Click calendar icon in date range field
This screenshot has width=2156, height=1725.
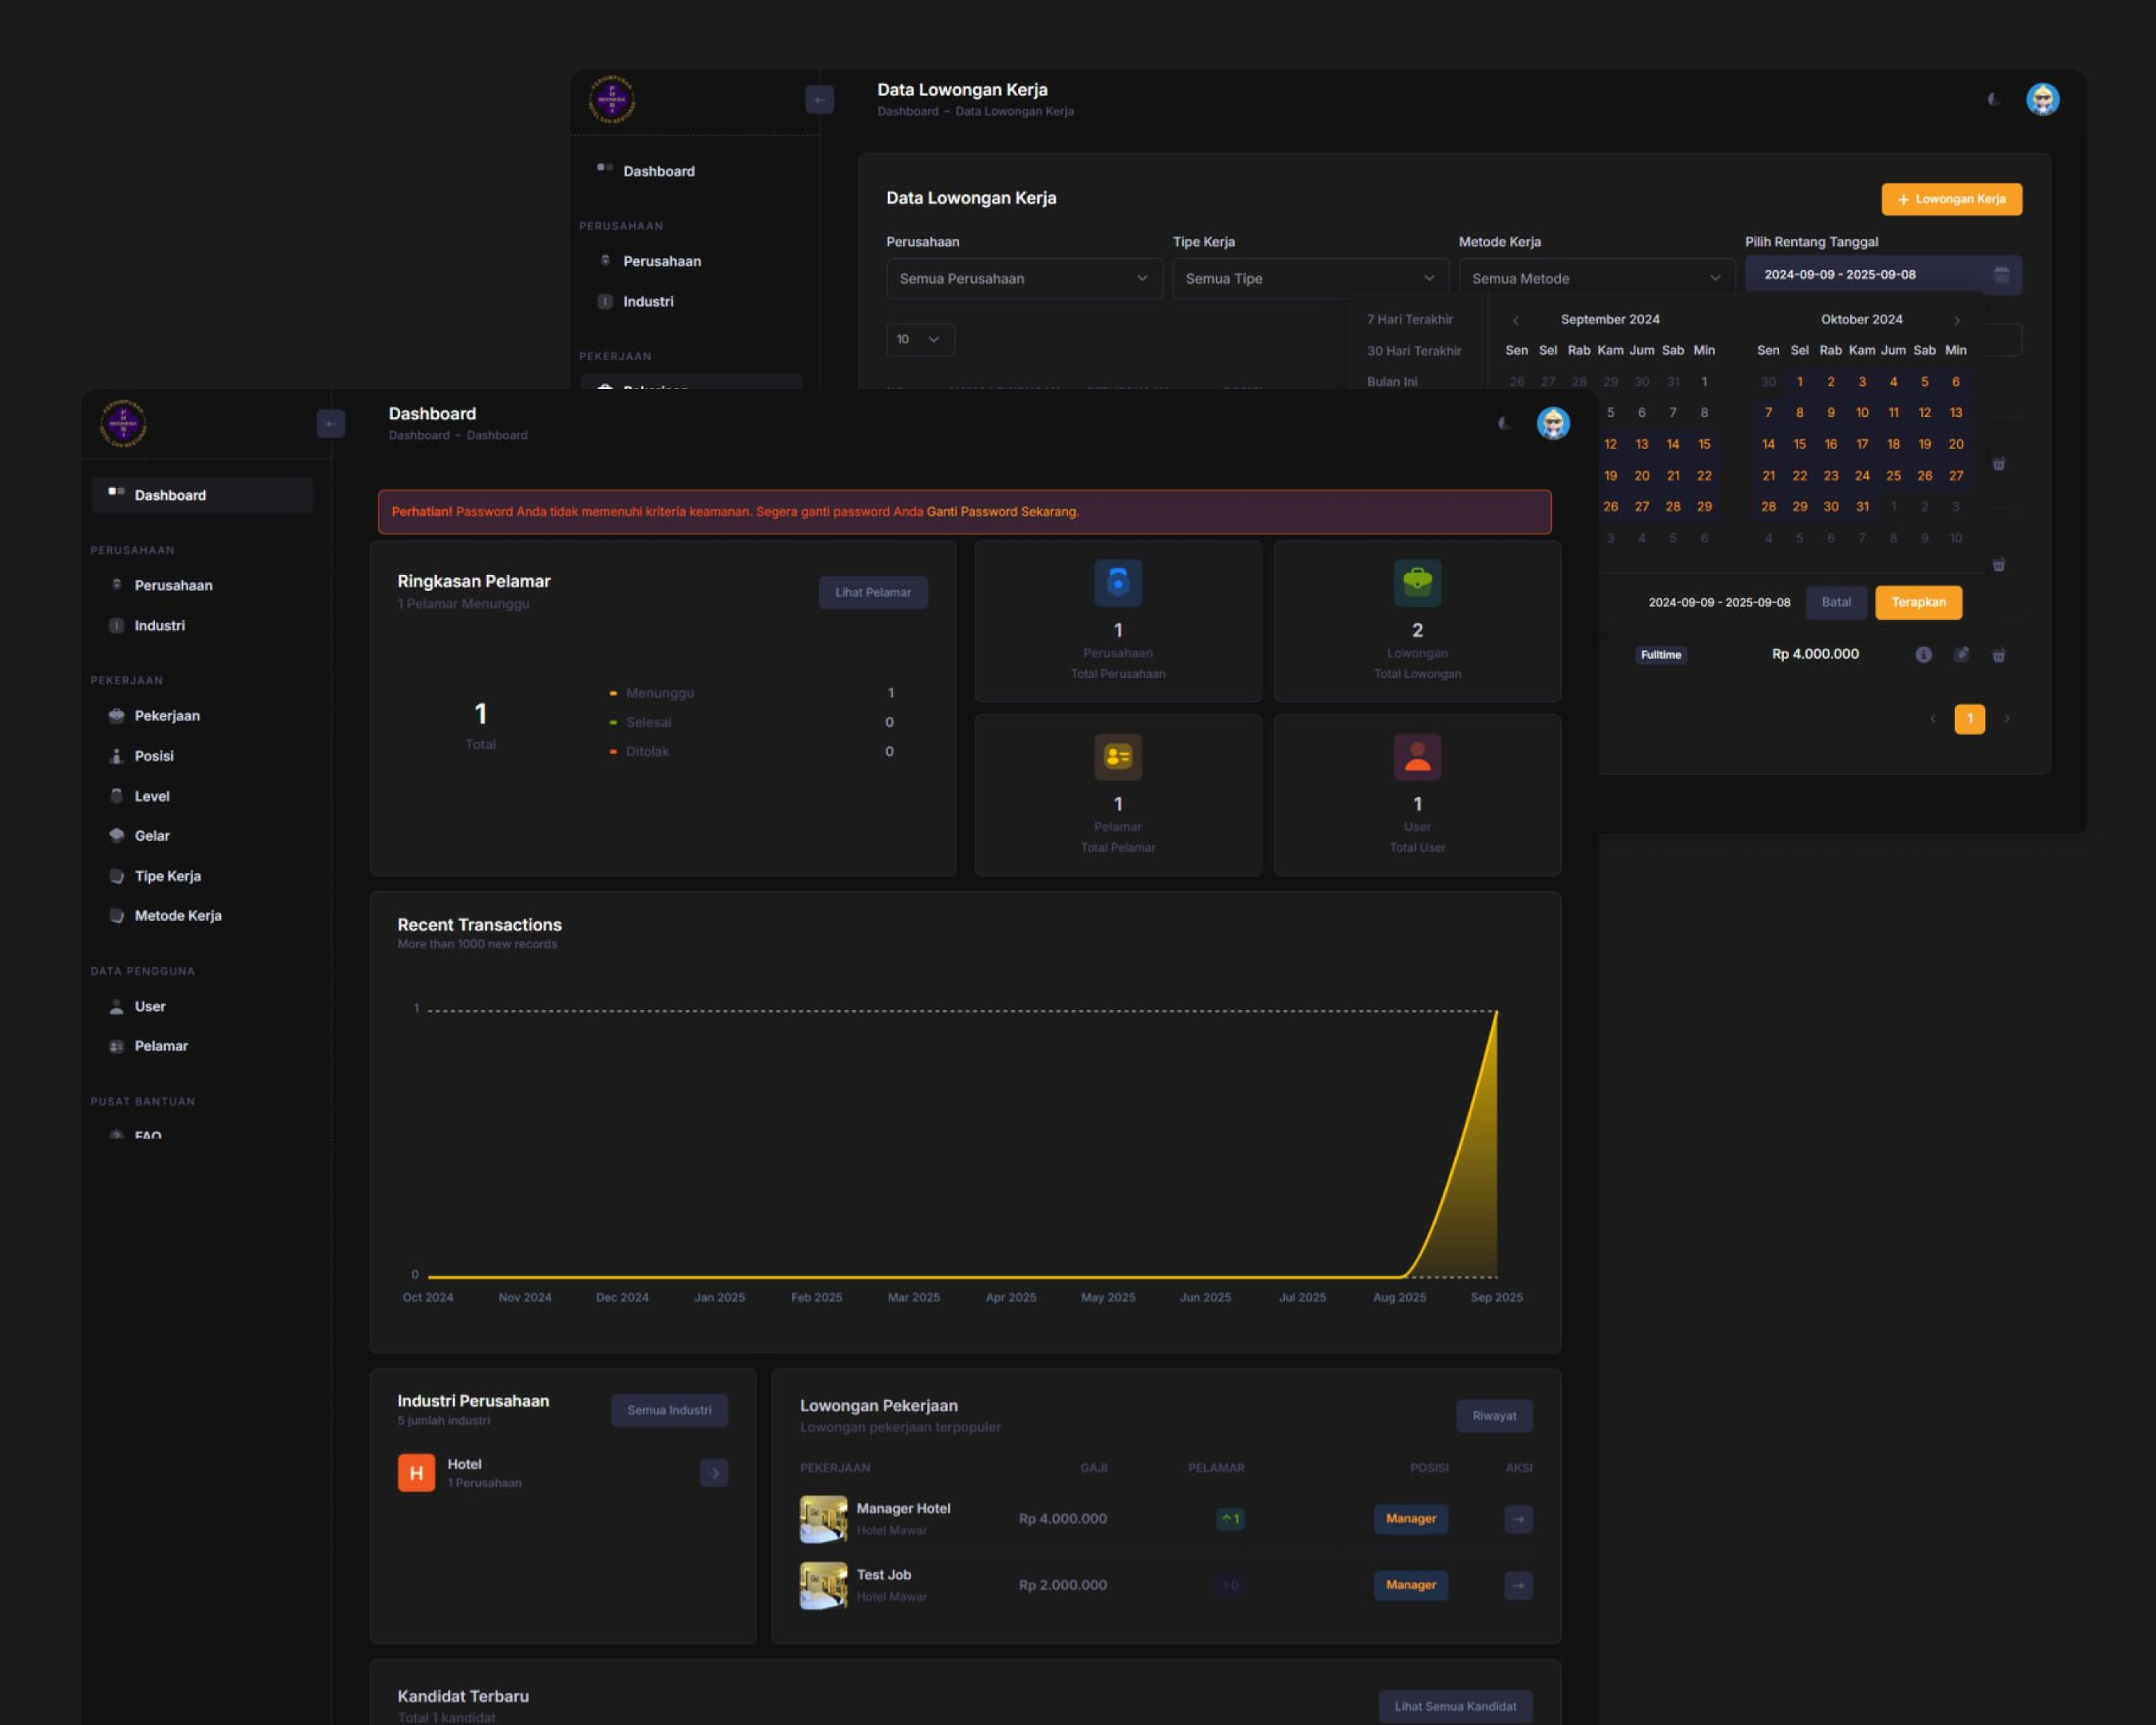(x=2001, y=275)
